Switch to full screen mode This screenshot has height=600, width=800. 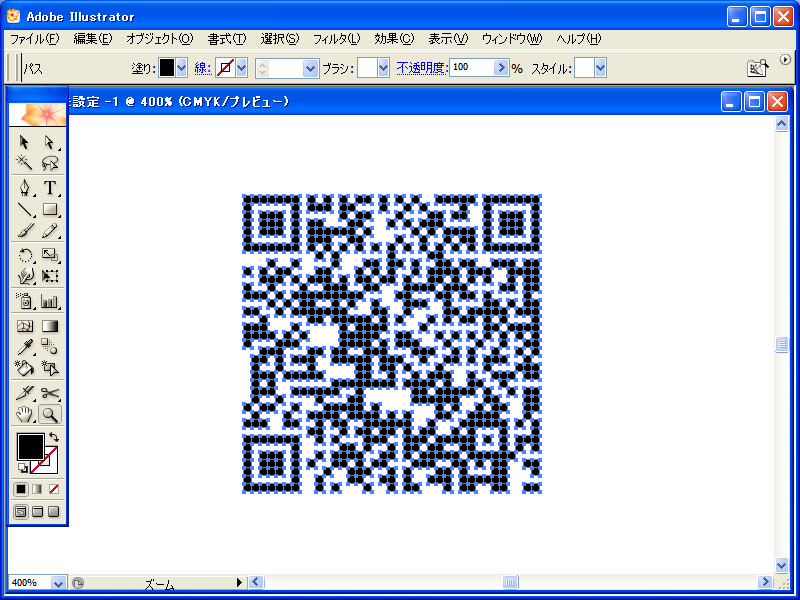click(x=54, y=511)
